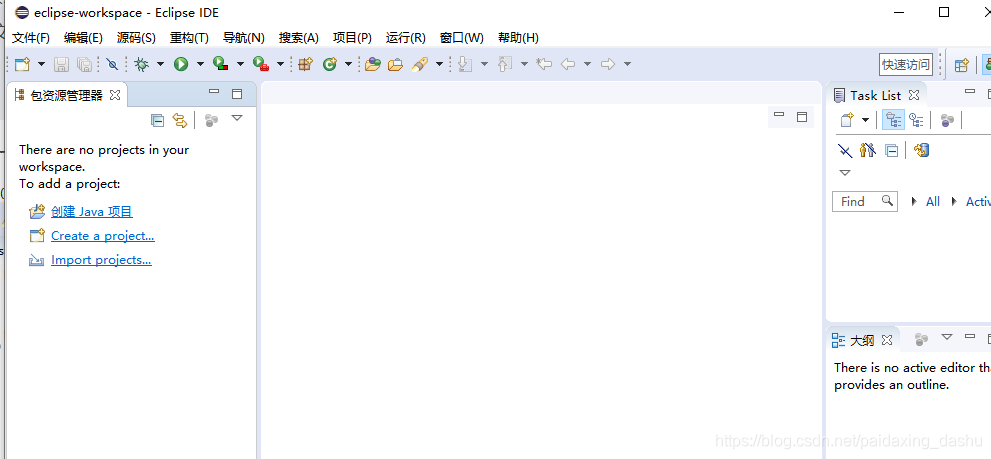Select the Task List tab

(x=875, y=95)
